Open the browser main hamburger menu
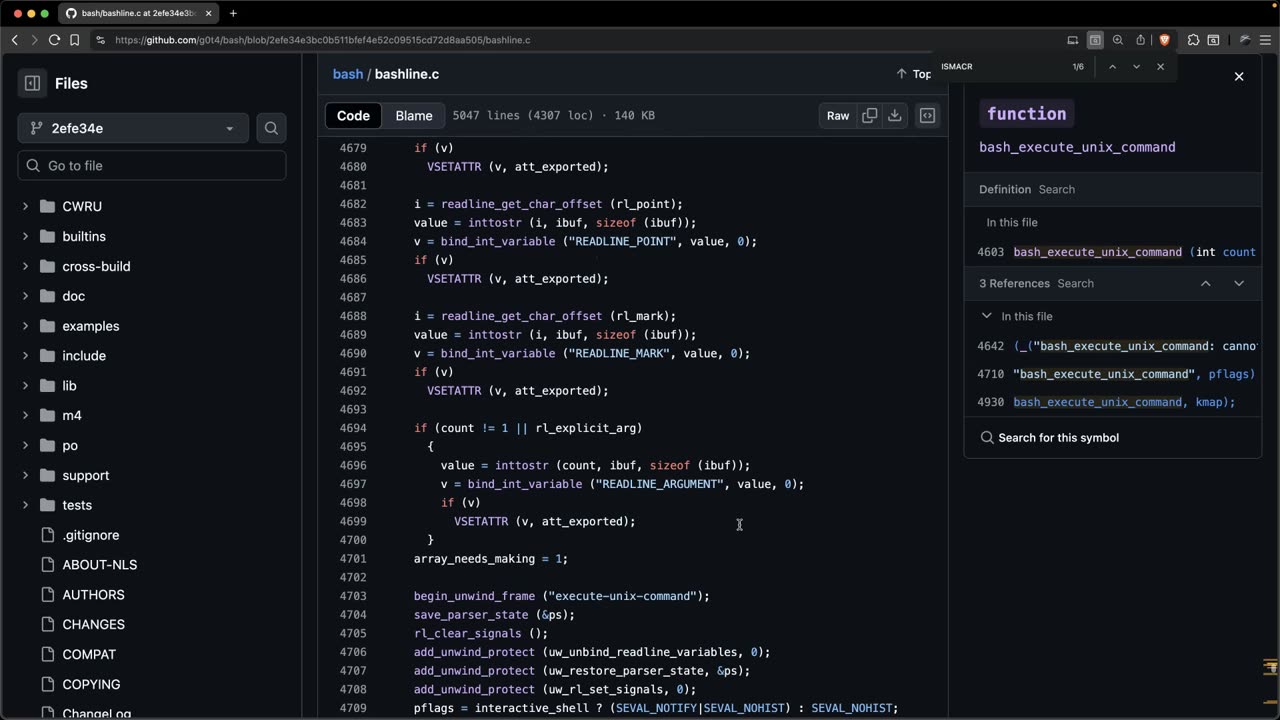Image resolution: width=1280 pixels, height=720 pixels. [x=1267, y=40]
